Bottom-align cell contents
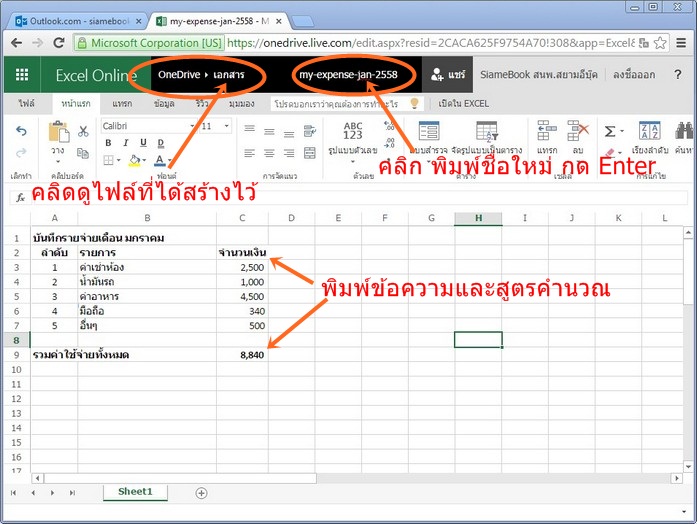The width and height of the screenshot is (697, 524). 289,134
